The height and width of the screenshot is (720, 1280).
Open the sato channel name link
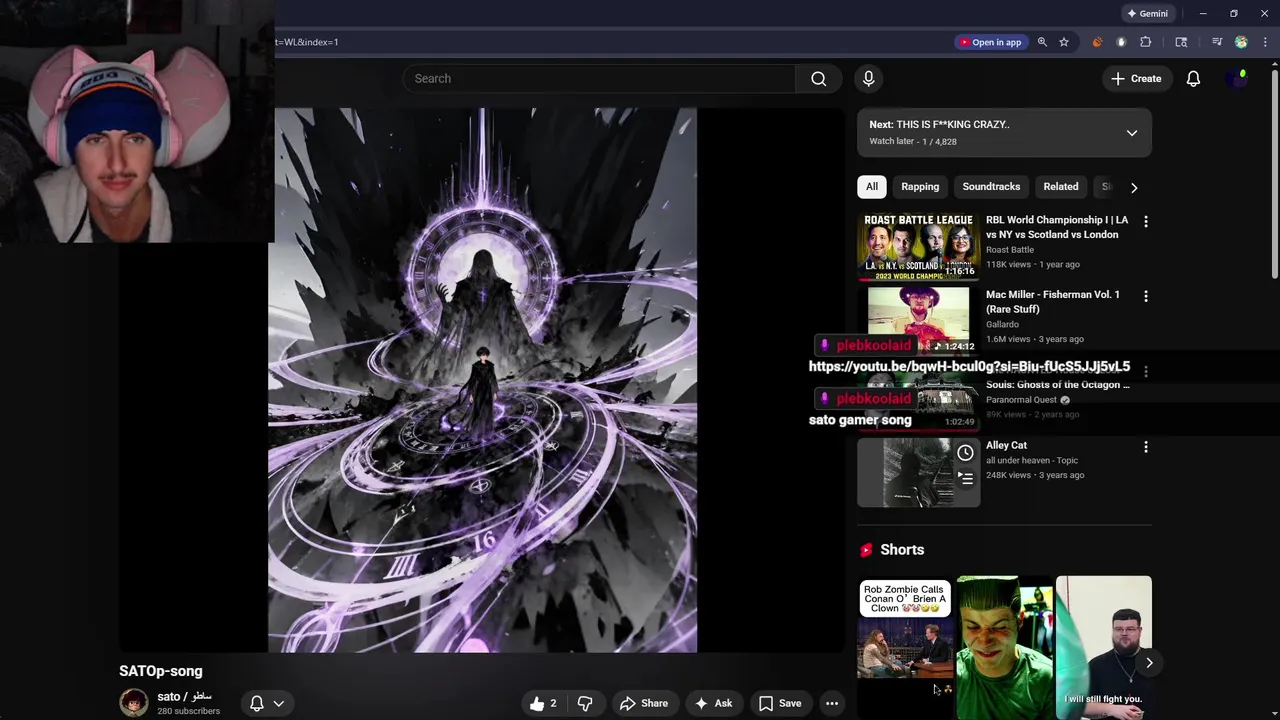[184, 697]
